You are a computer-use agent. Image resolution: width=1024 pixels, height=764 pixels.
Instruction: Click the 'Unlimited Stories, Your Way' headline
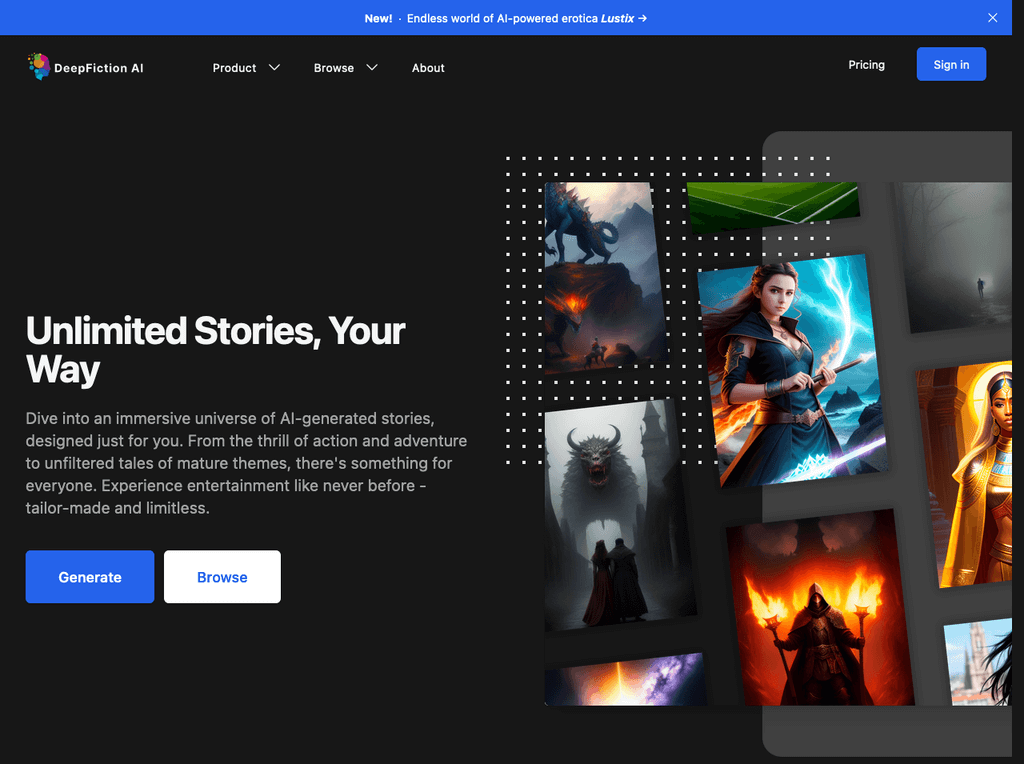pyautogui.click(x=216, y=350)
